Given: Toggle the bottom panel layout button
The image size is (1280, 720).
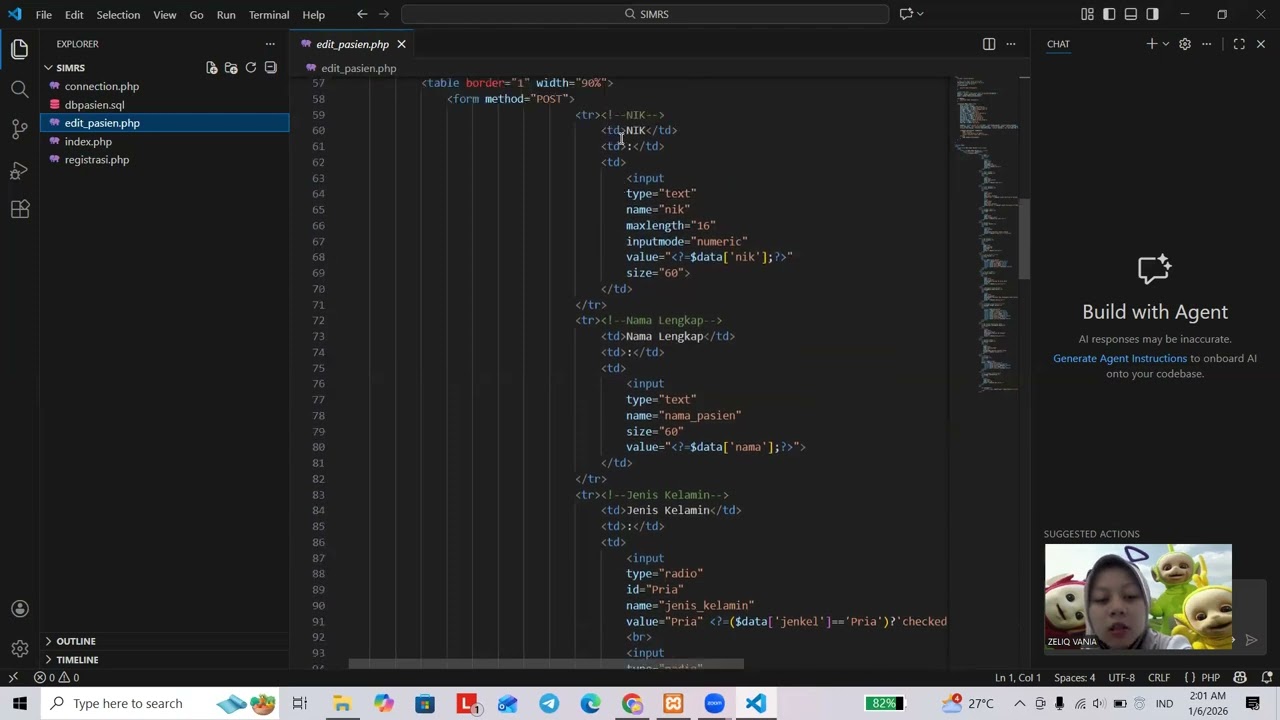Looking at the screenshot, I should pos(1131,14).
